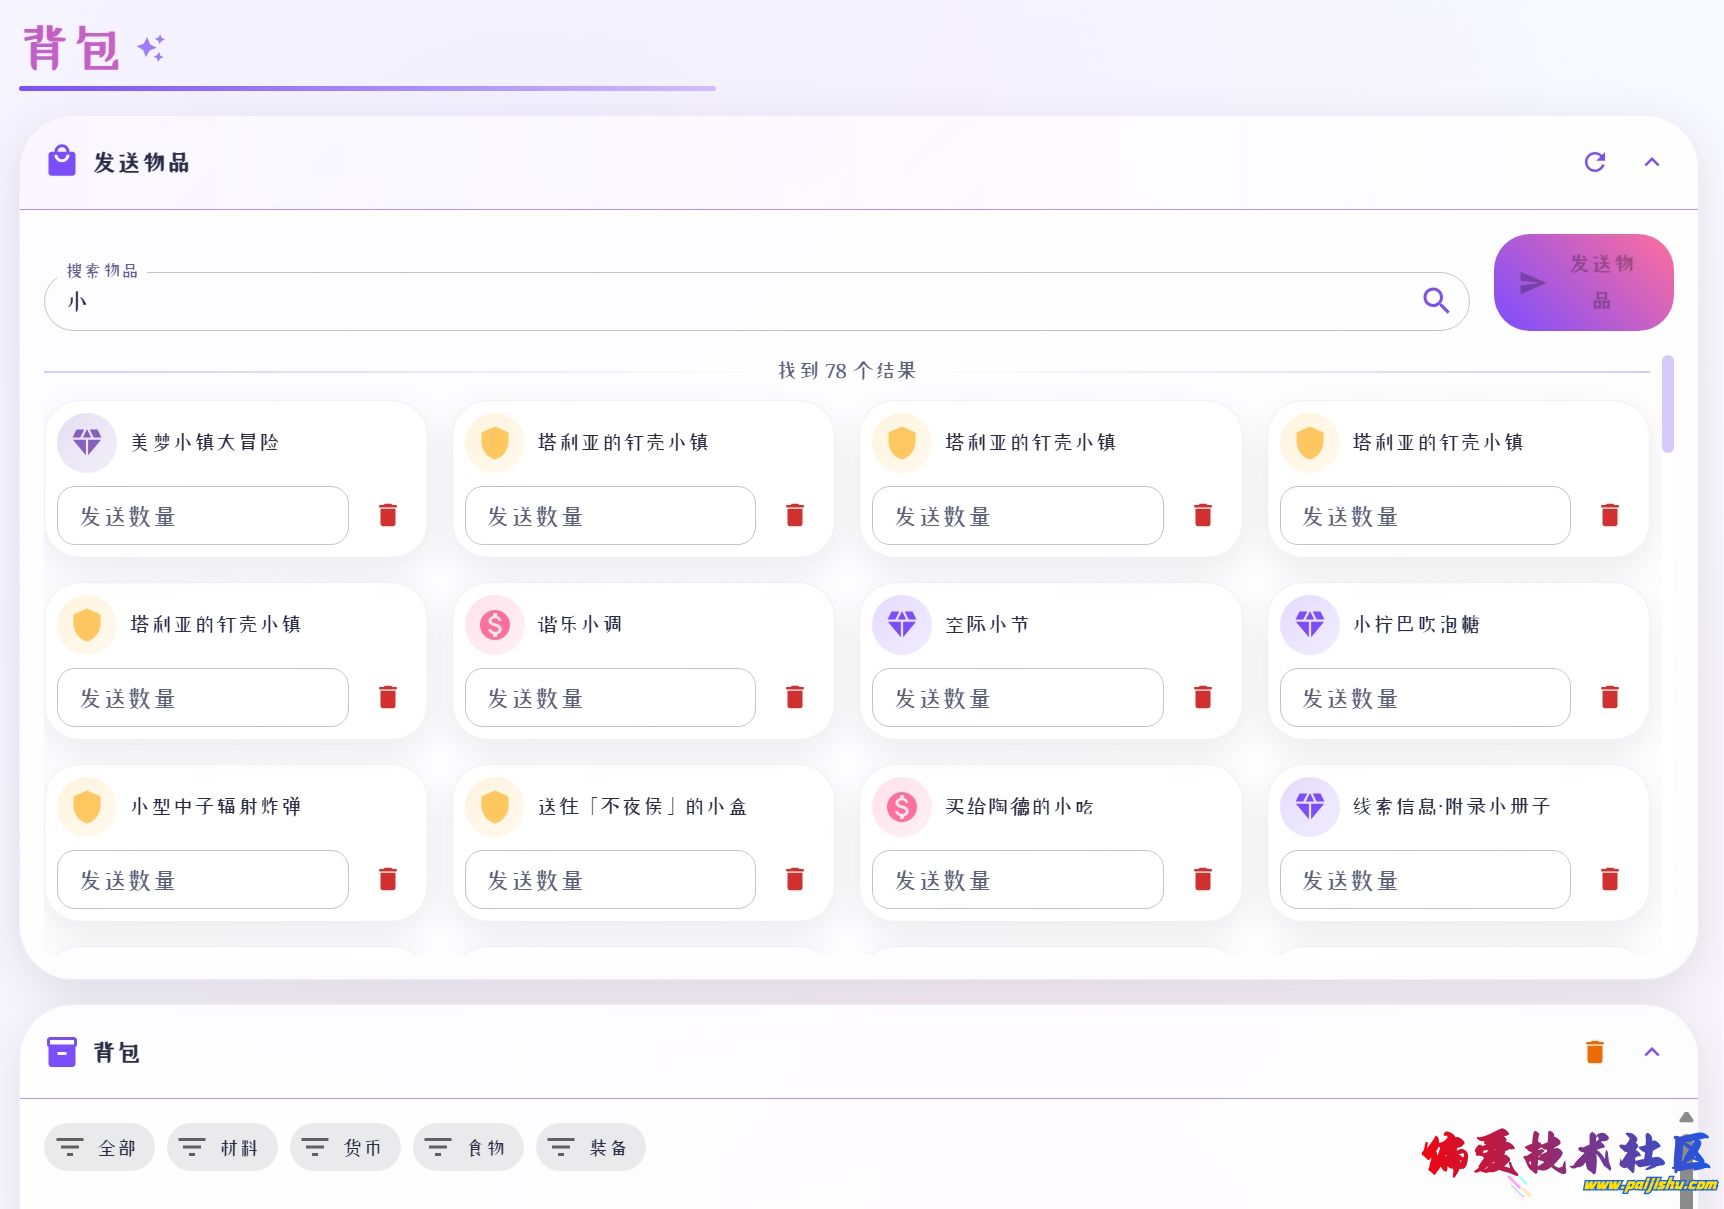The height and width of the screenshot is (1209, 1724).
Task: Filter backpack by 材料
Action: 222,1147
